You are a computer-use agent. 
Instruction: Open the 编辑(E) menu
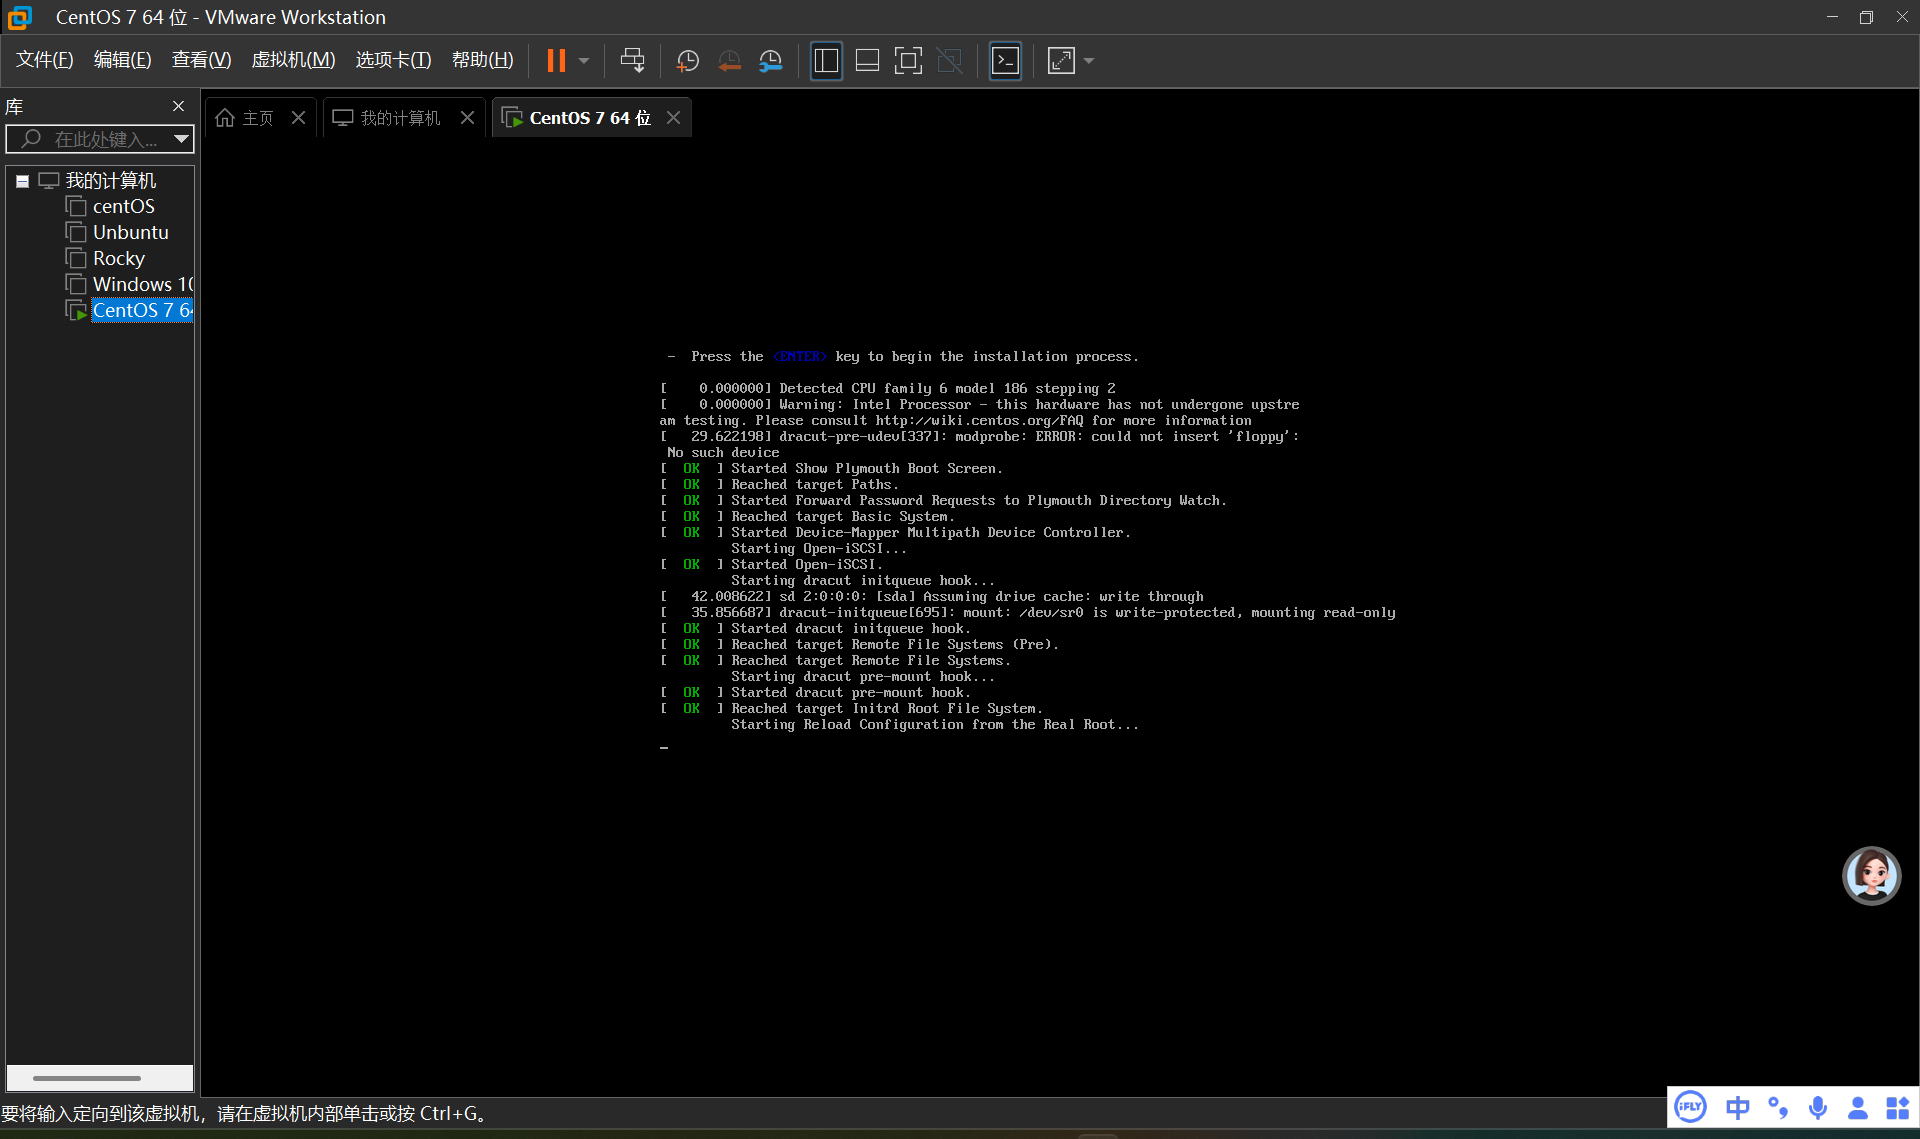122,60
